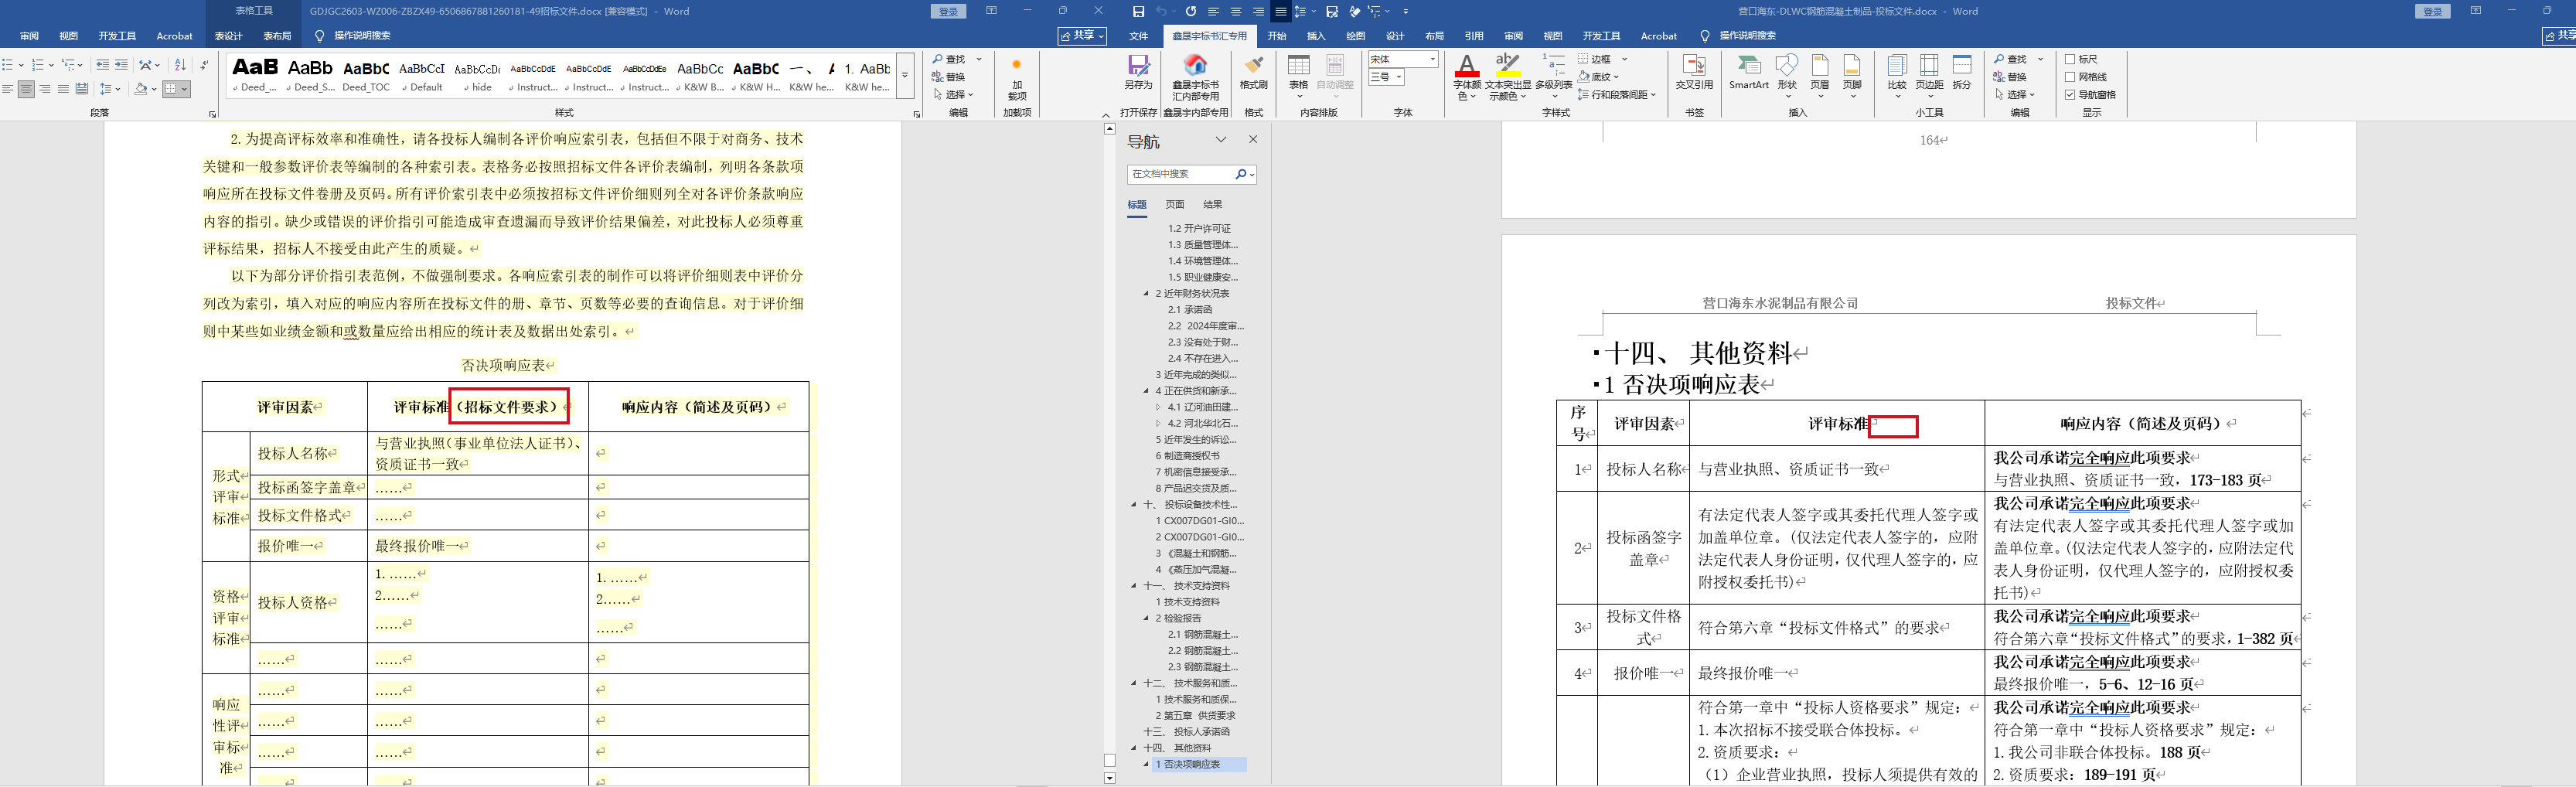
Task: Apply Default style from styles gallery
Action: coord(422,75)
